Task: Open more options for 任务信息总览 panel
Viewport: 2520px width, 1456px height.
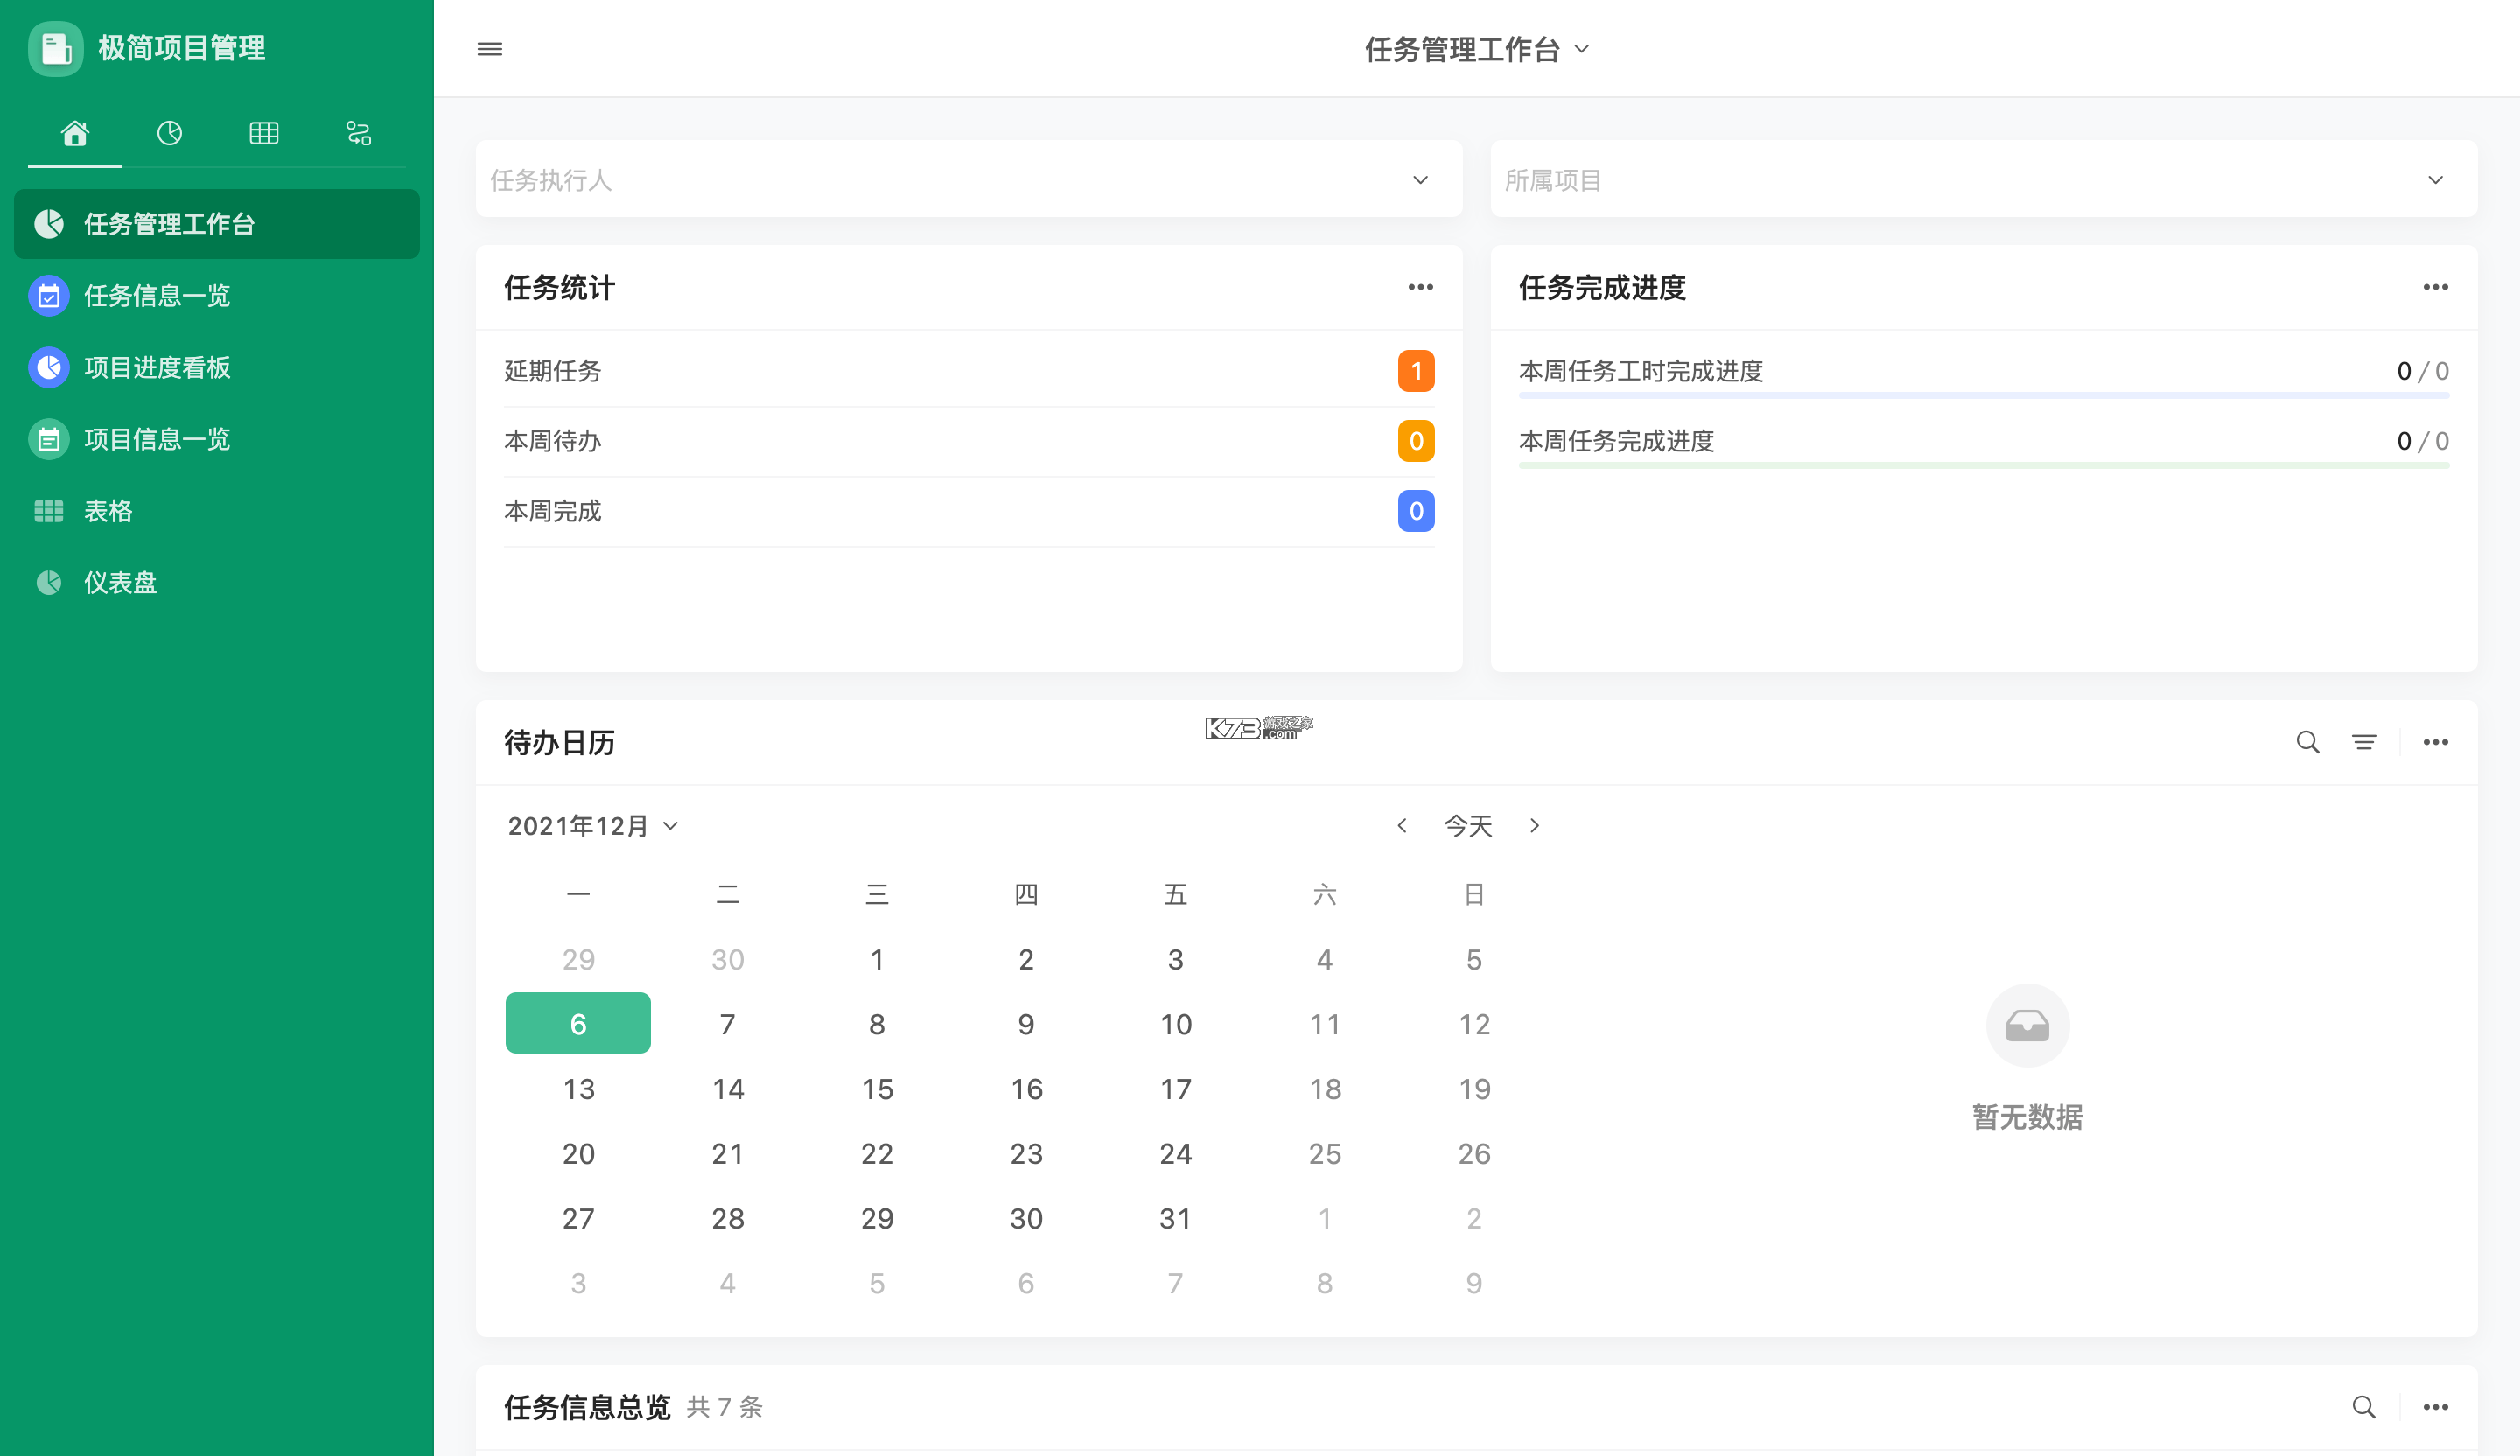Action: click(x=2436, y=1407)
